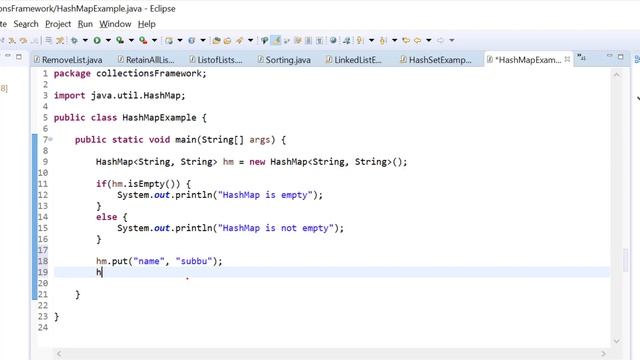The height and width of the screenshot is (360, 640).
Task: Switch to the RetainAllLis... editor tab
Action: (x=146, y=60)
